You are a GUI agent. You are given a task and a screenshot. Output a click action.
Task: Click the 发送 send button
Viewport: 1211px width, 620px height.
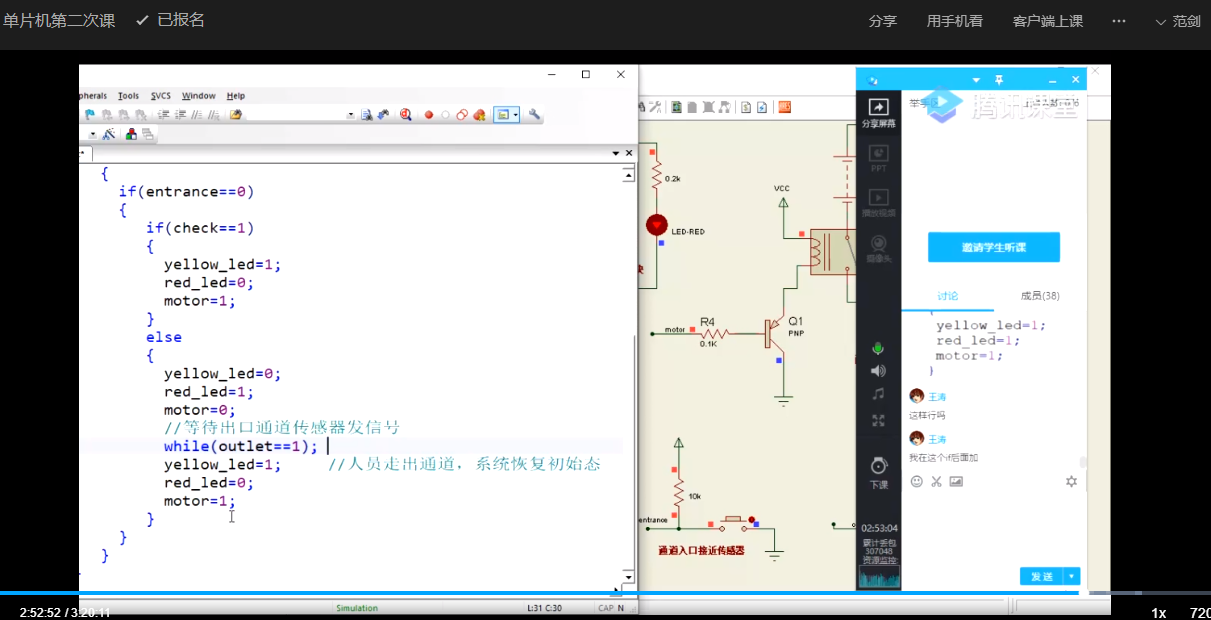(1040, 576)
